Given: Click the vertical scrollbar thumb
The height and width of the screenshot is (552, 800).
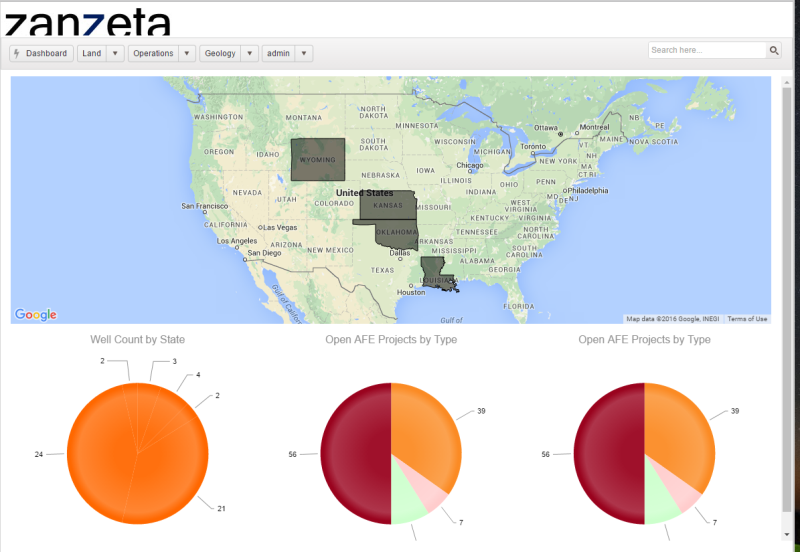Looking at the screenshot, I should pos(787,299).
